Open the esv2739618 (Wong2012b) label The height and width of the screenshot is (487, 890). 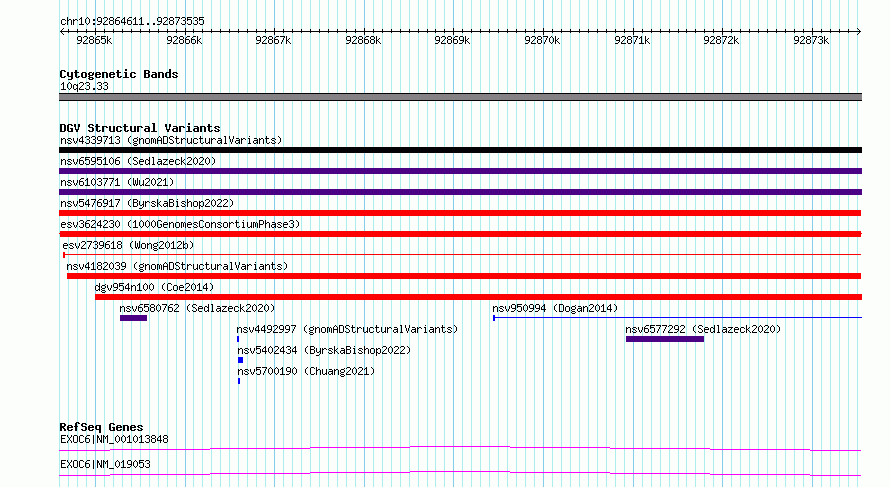point(128,245)
